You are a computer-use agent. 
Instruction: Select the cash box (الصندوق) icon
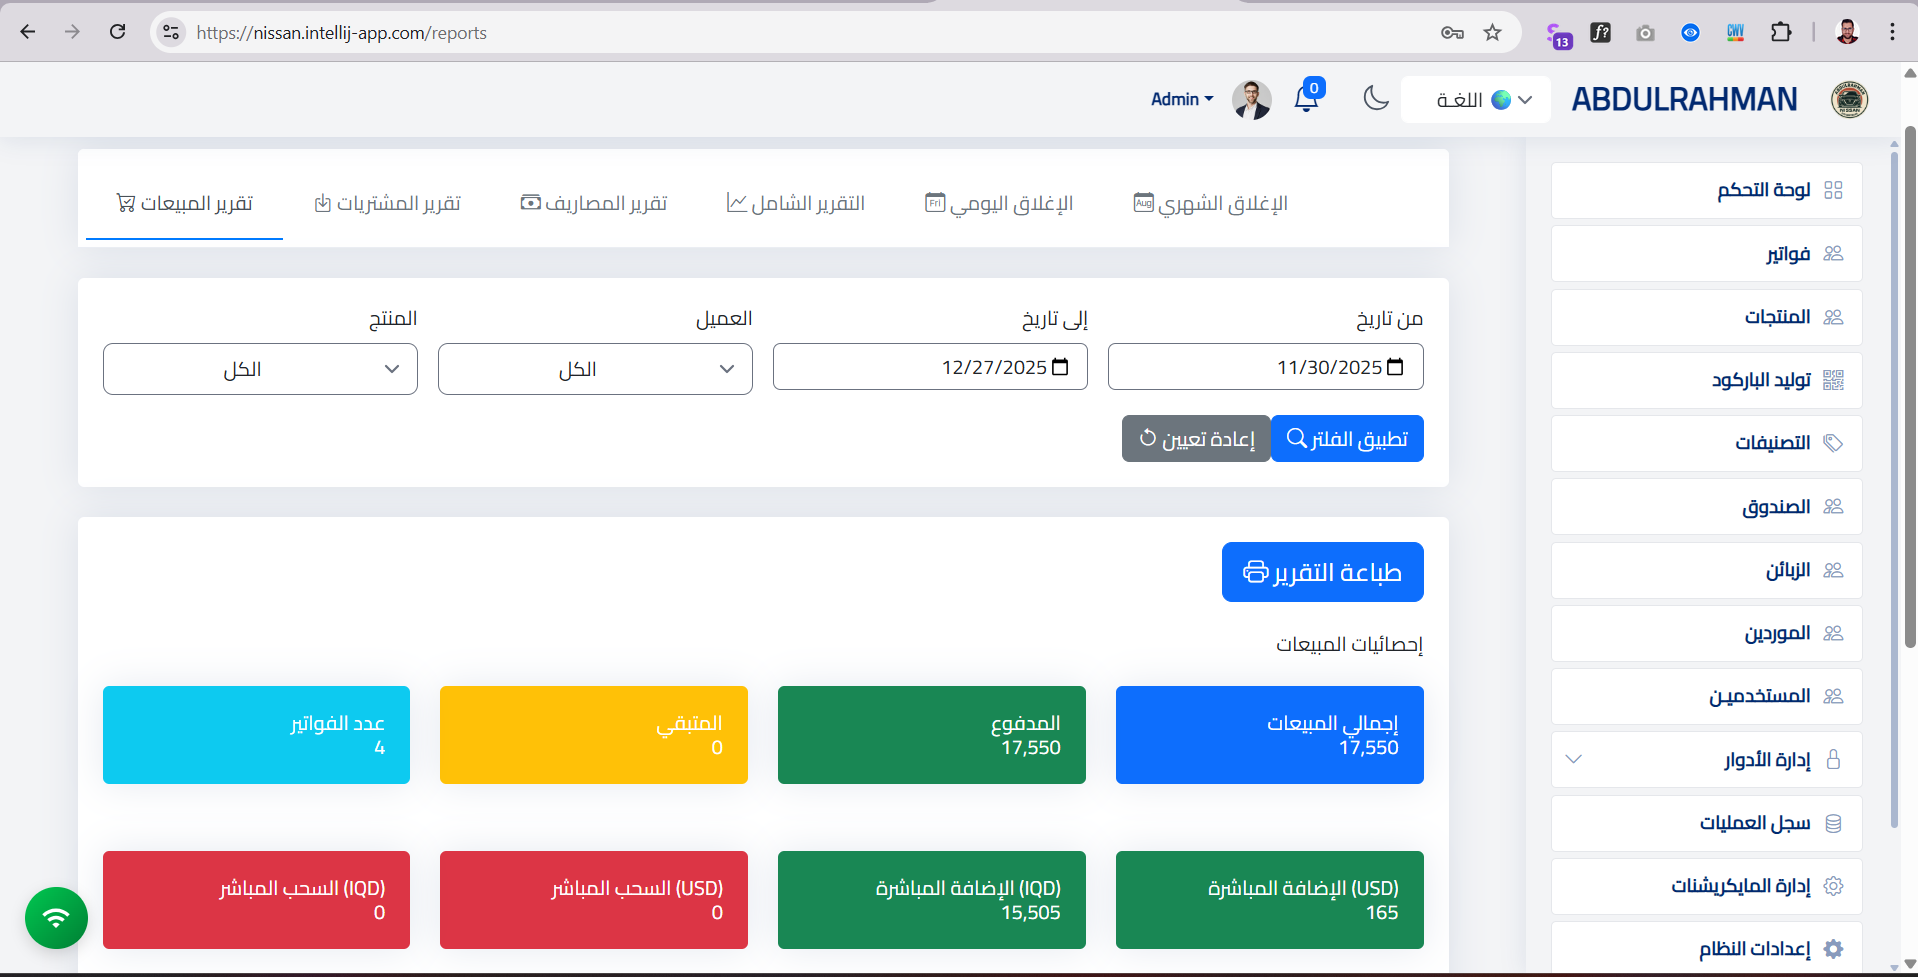tap(1834, 506)
